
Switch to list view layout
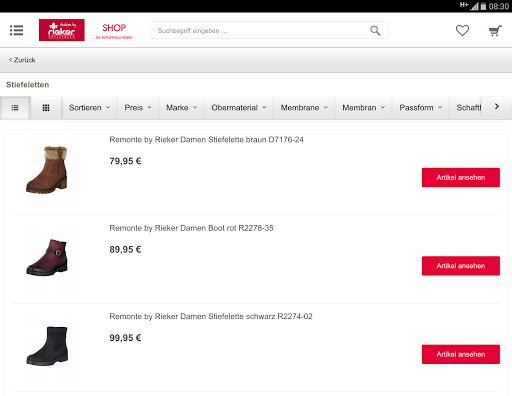15,108
